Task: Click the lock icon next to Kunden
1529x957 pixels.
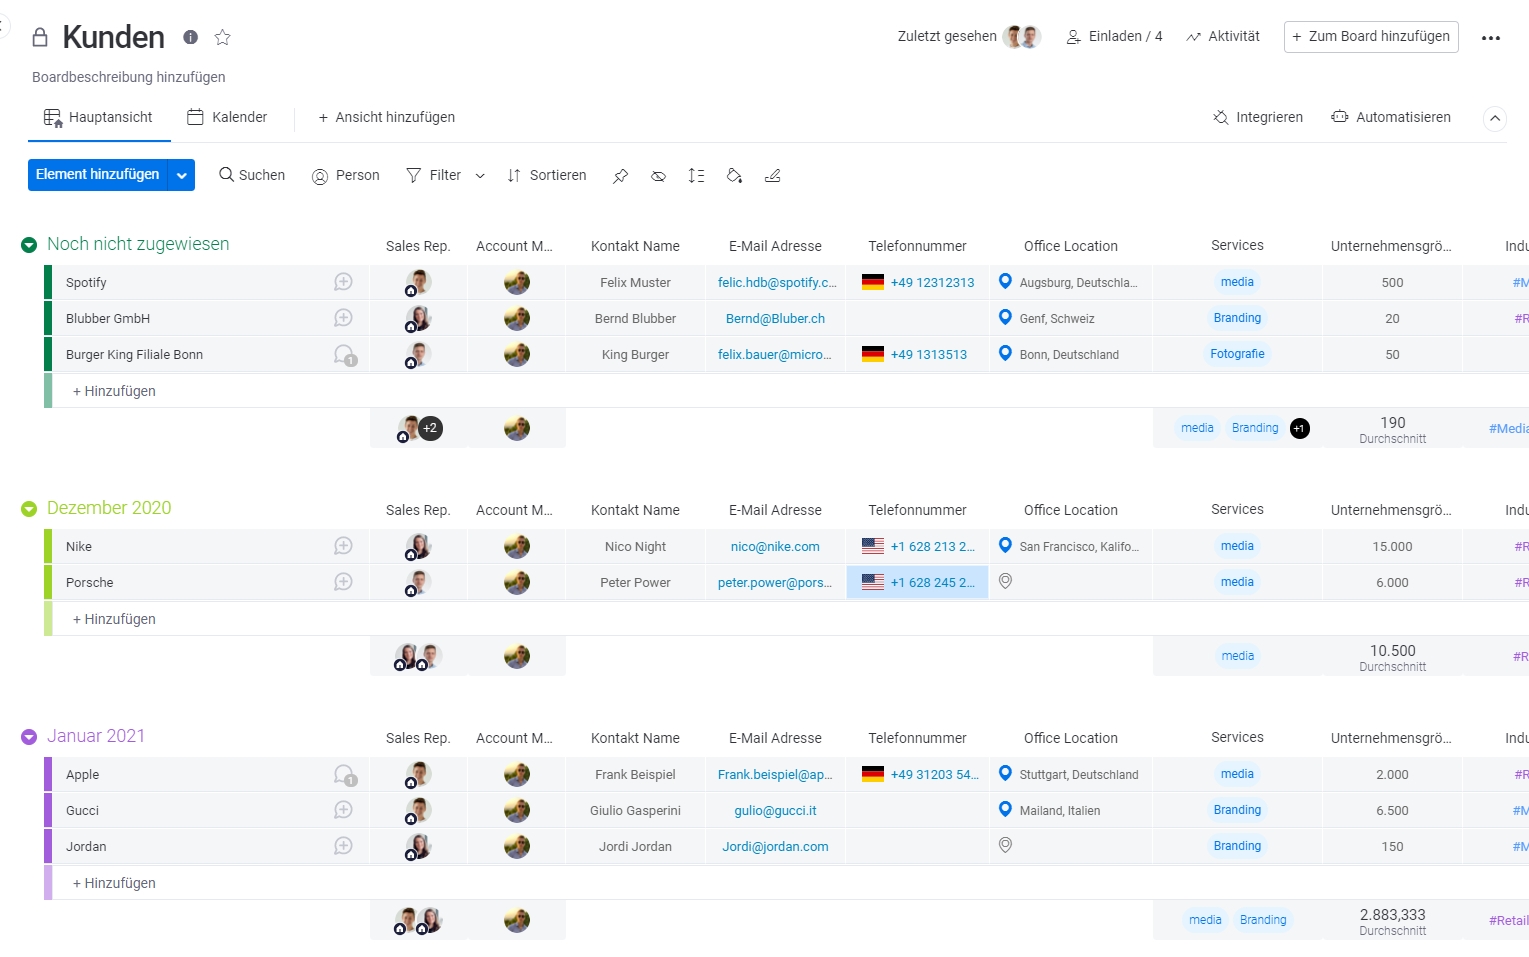Action: [40, 37]
